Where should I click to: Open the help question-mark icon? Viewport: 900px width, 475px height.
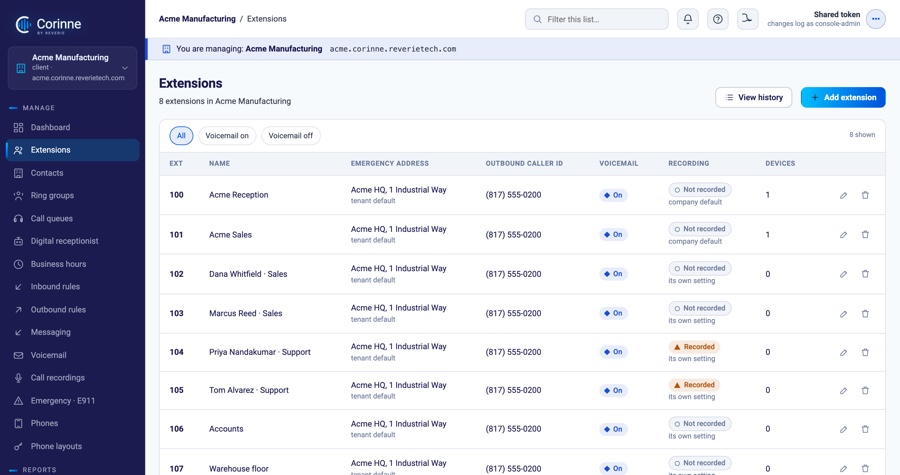[x=717, y=19]
